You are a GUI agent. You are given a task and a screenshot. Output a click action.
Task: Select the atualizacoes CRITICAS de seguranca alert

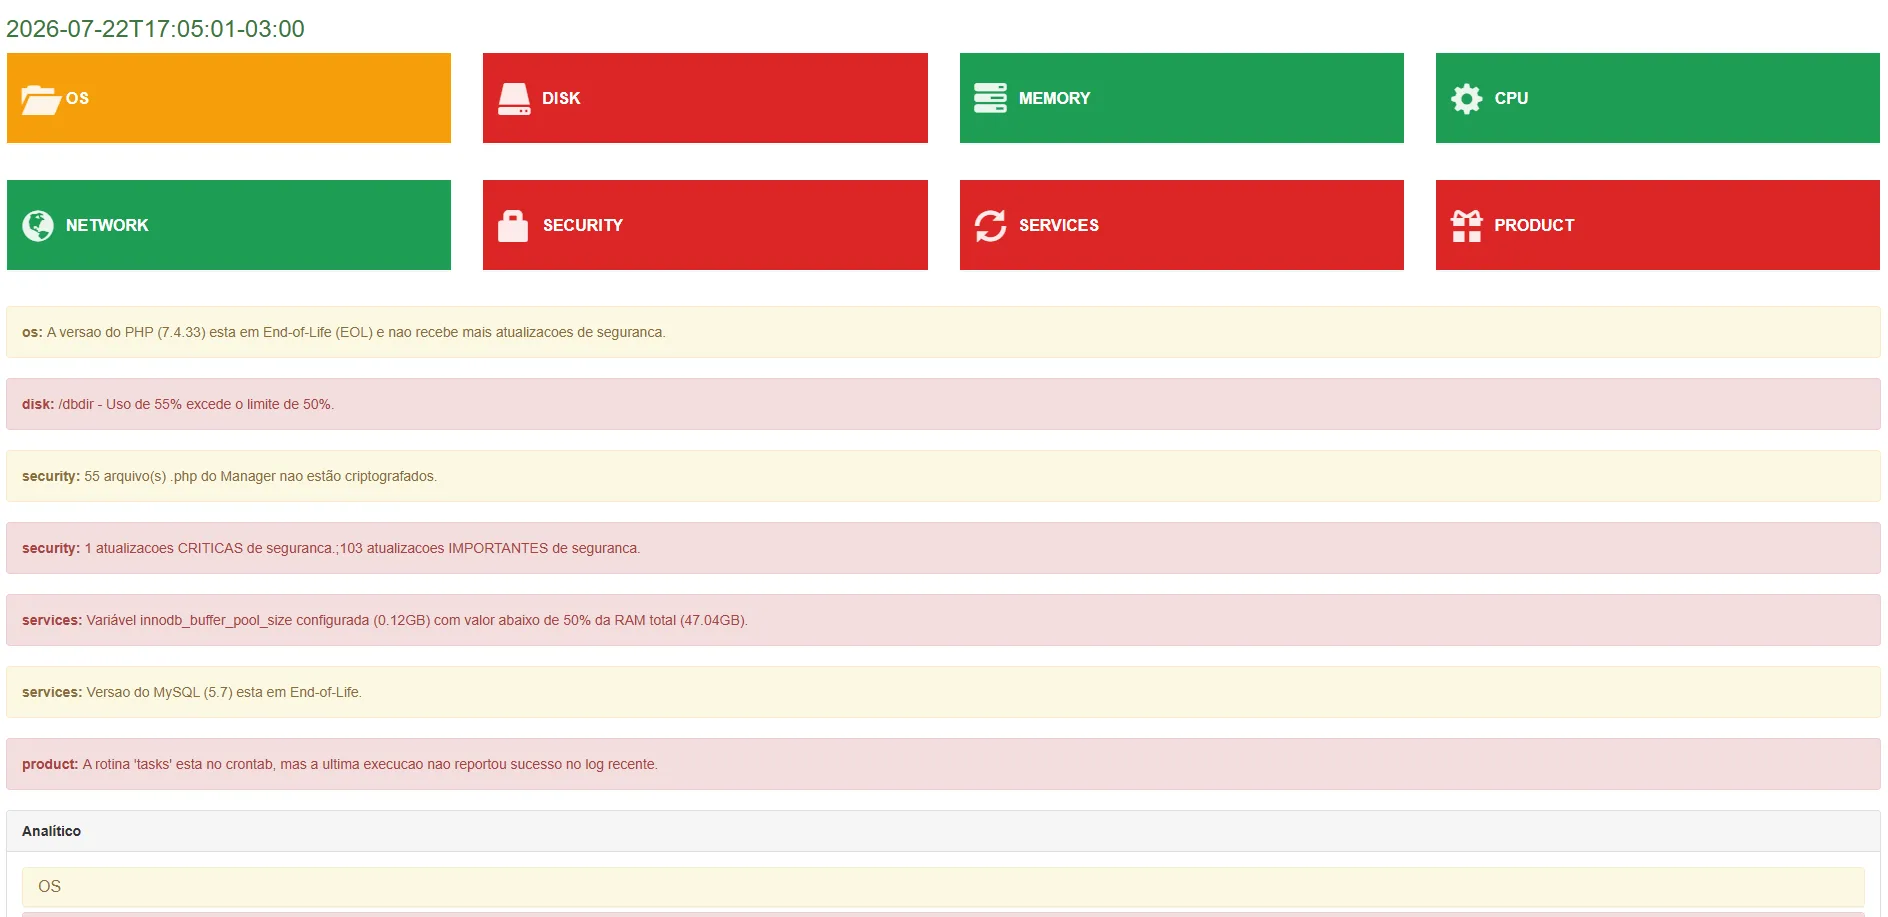pyautogui.click(x=943, y=548)
